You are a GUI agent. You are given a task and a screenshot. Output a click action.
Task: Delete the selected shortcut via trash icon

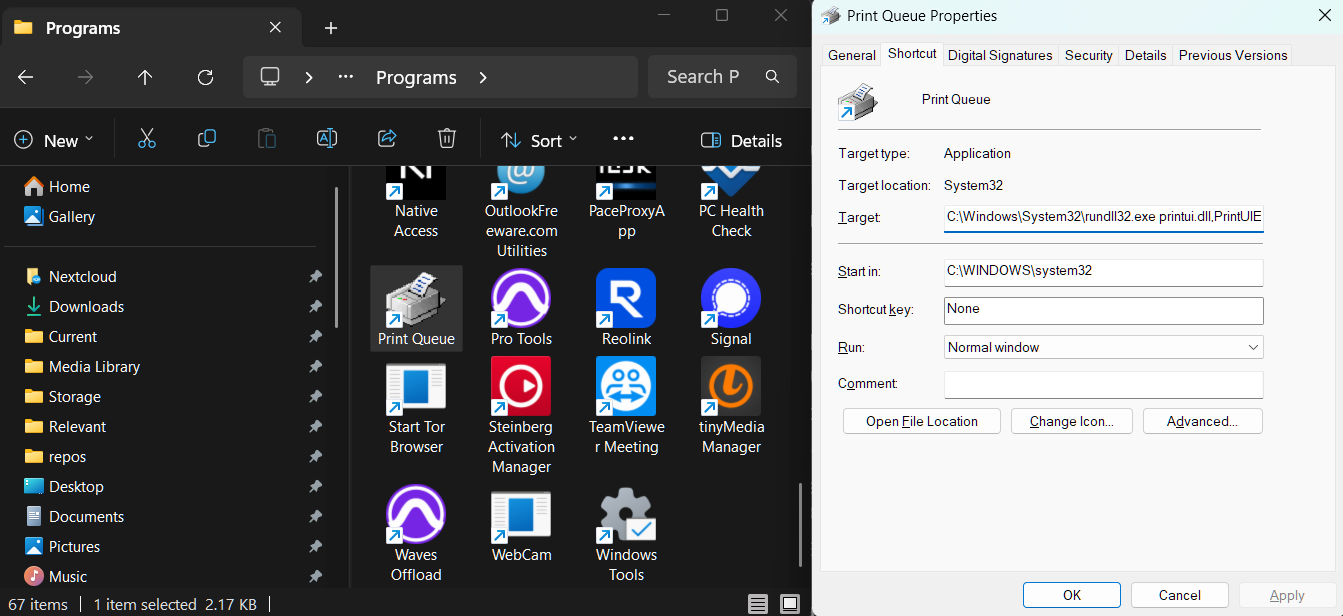[446, 138]
